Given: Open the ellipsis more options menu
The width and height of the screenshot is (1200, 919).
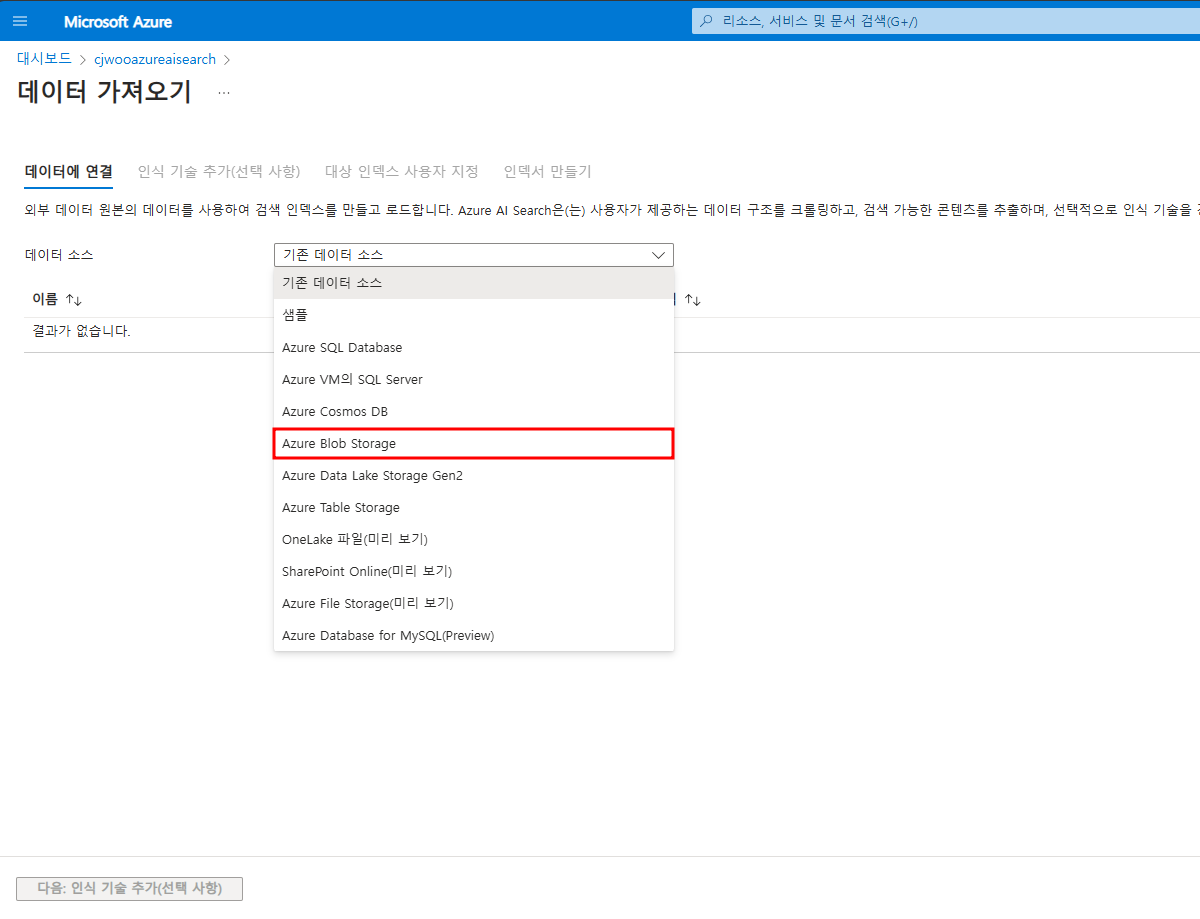Looking at the screenshot, I should point(224,92).
